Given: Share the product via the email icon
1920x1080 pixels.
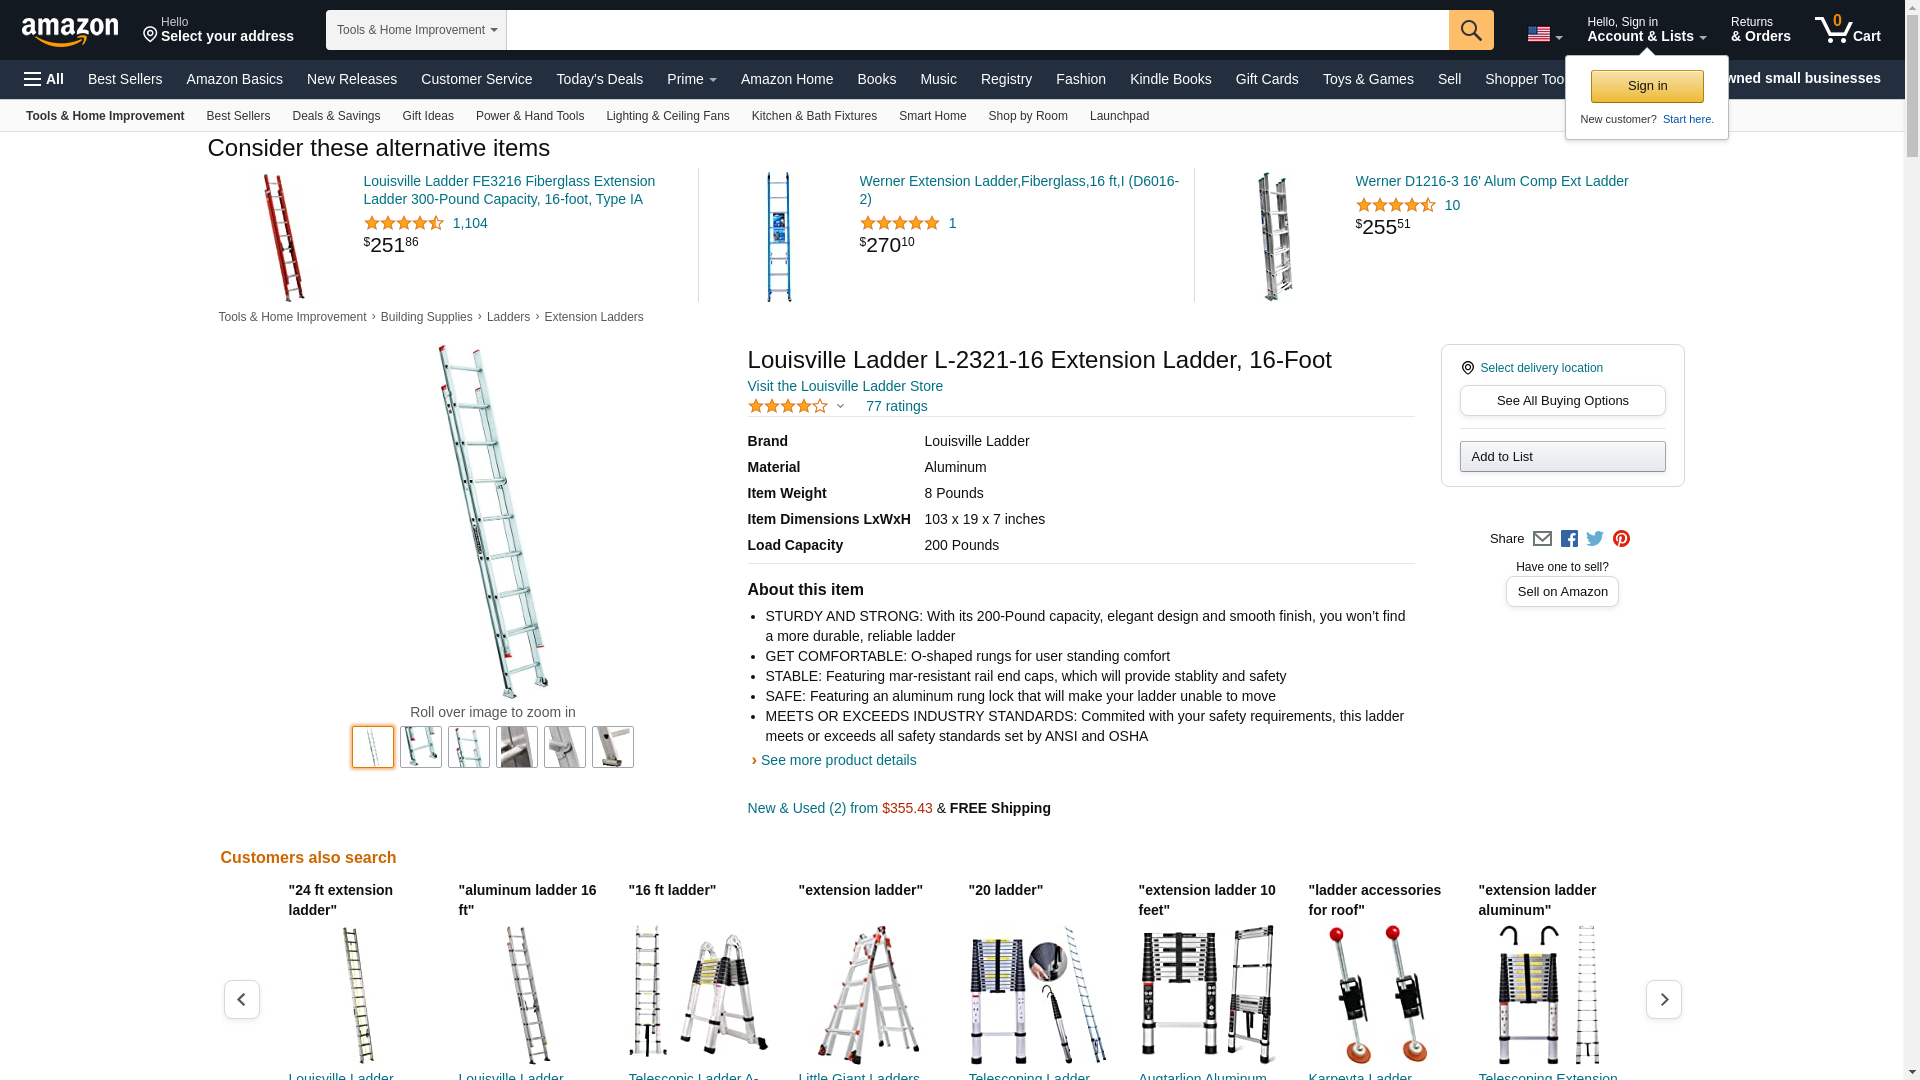Looking at the screenshot, I should click(1542, 539).
